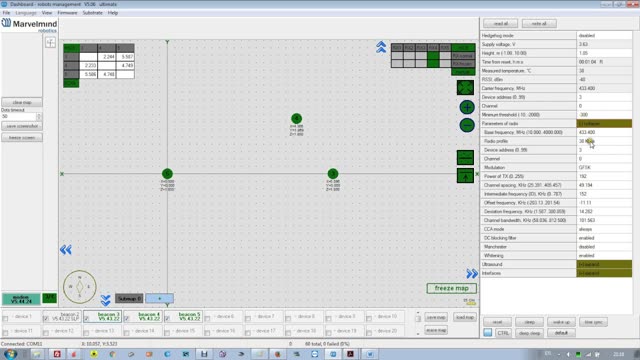The width and height of the screenshot is (640, 360).
Task: Toggle the beacon 2 checkbox
Action: (46, 318)
